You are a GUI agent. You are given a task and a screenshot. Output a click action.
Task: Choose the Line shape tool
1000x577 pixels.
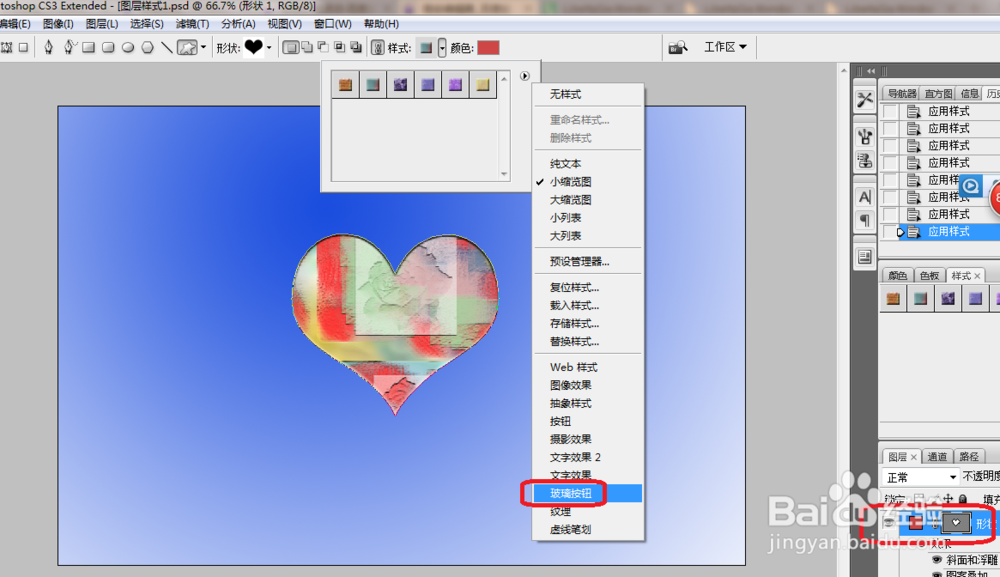(x=166, y=47)
